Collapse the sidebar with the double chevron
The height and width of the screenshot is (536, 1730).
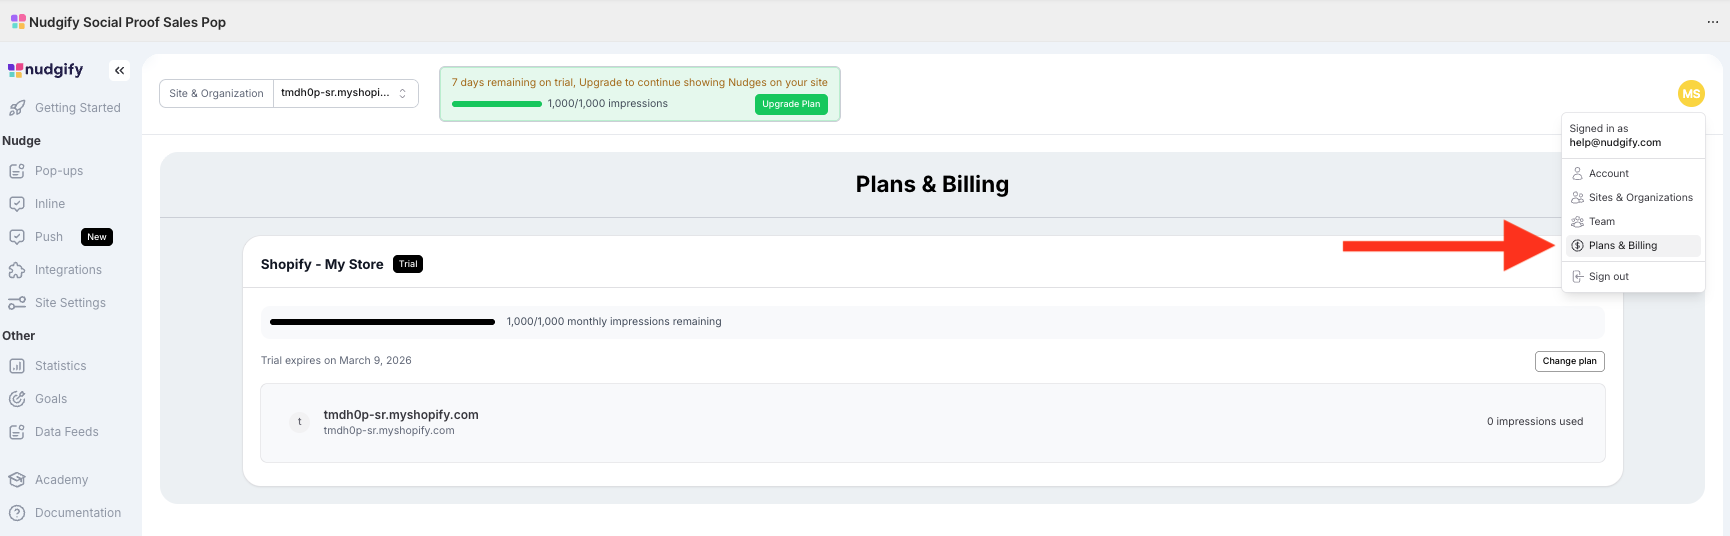(x=120, y=70)
